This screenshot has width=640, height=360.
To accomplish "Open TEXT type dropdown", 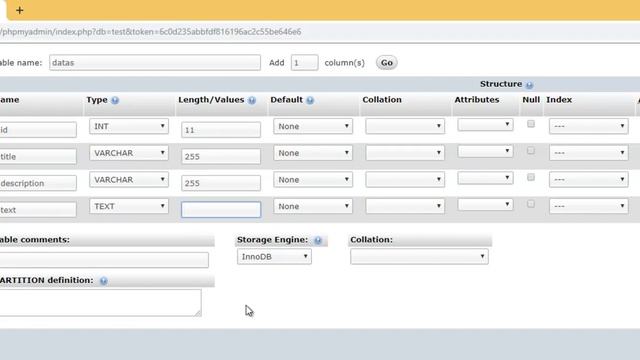I will pos(129,207).
